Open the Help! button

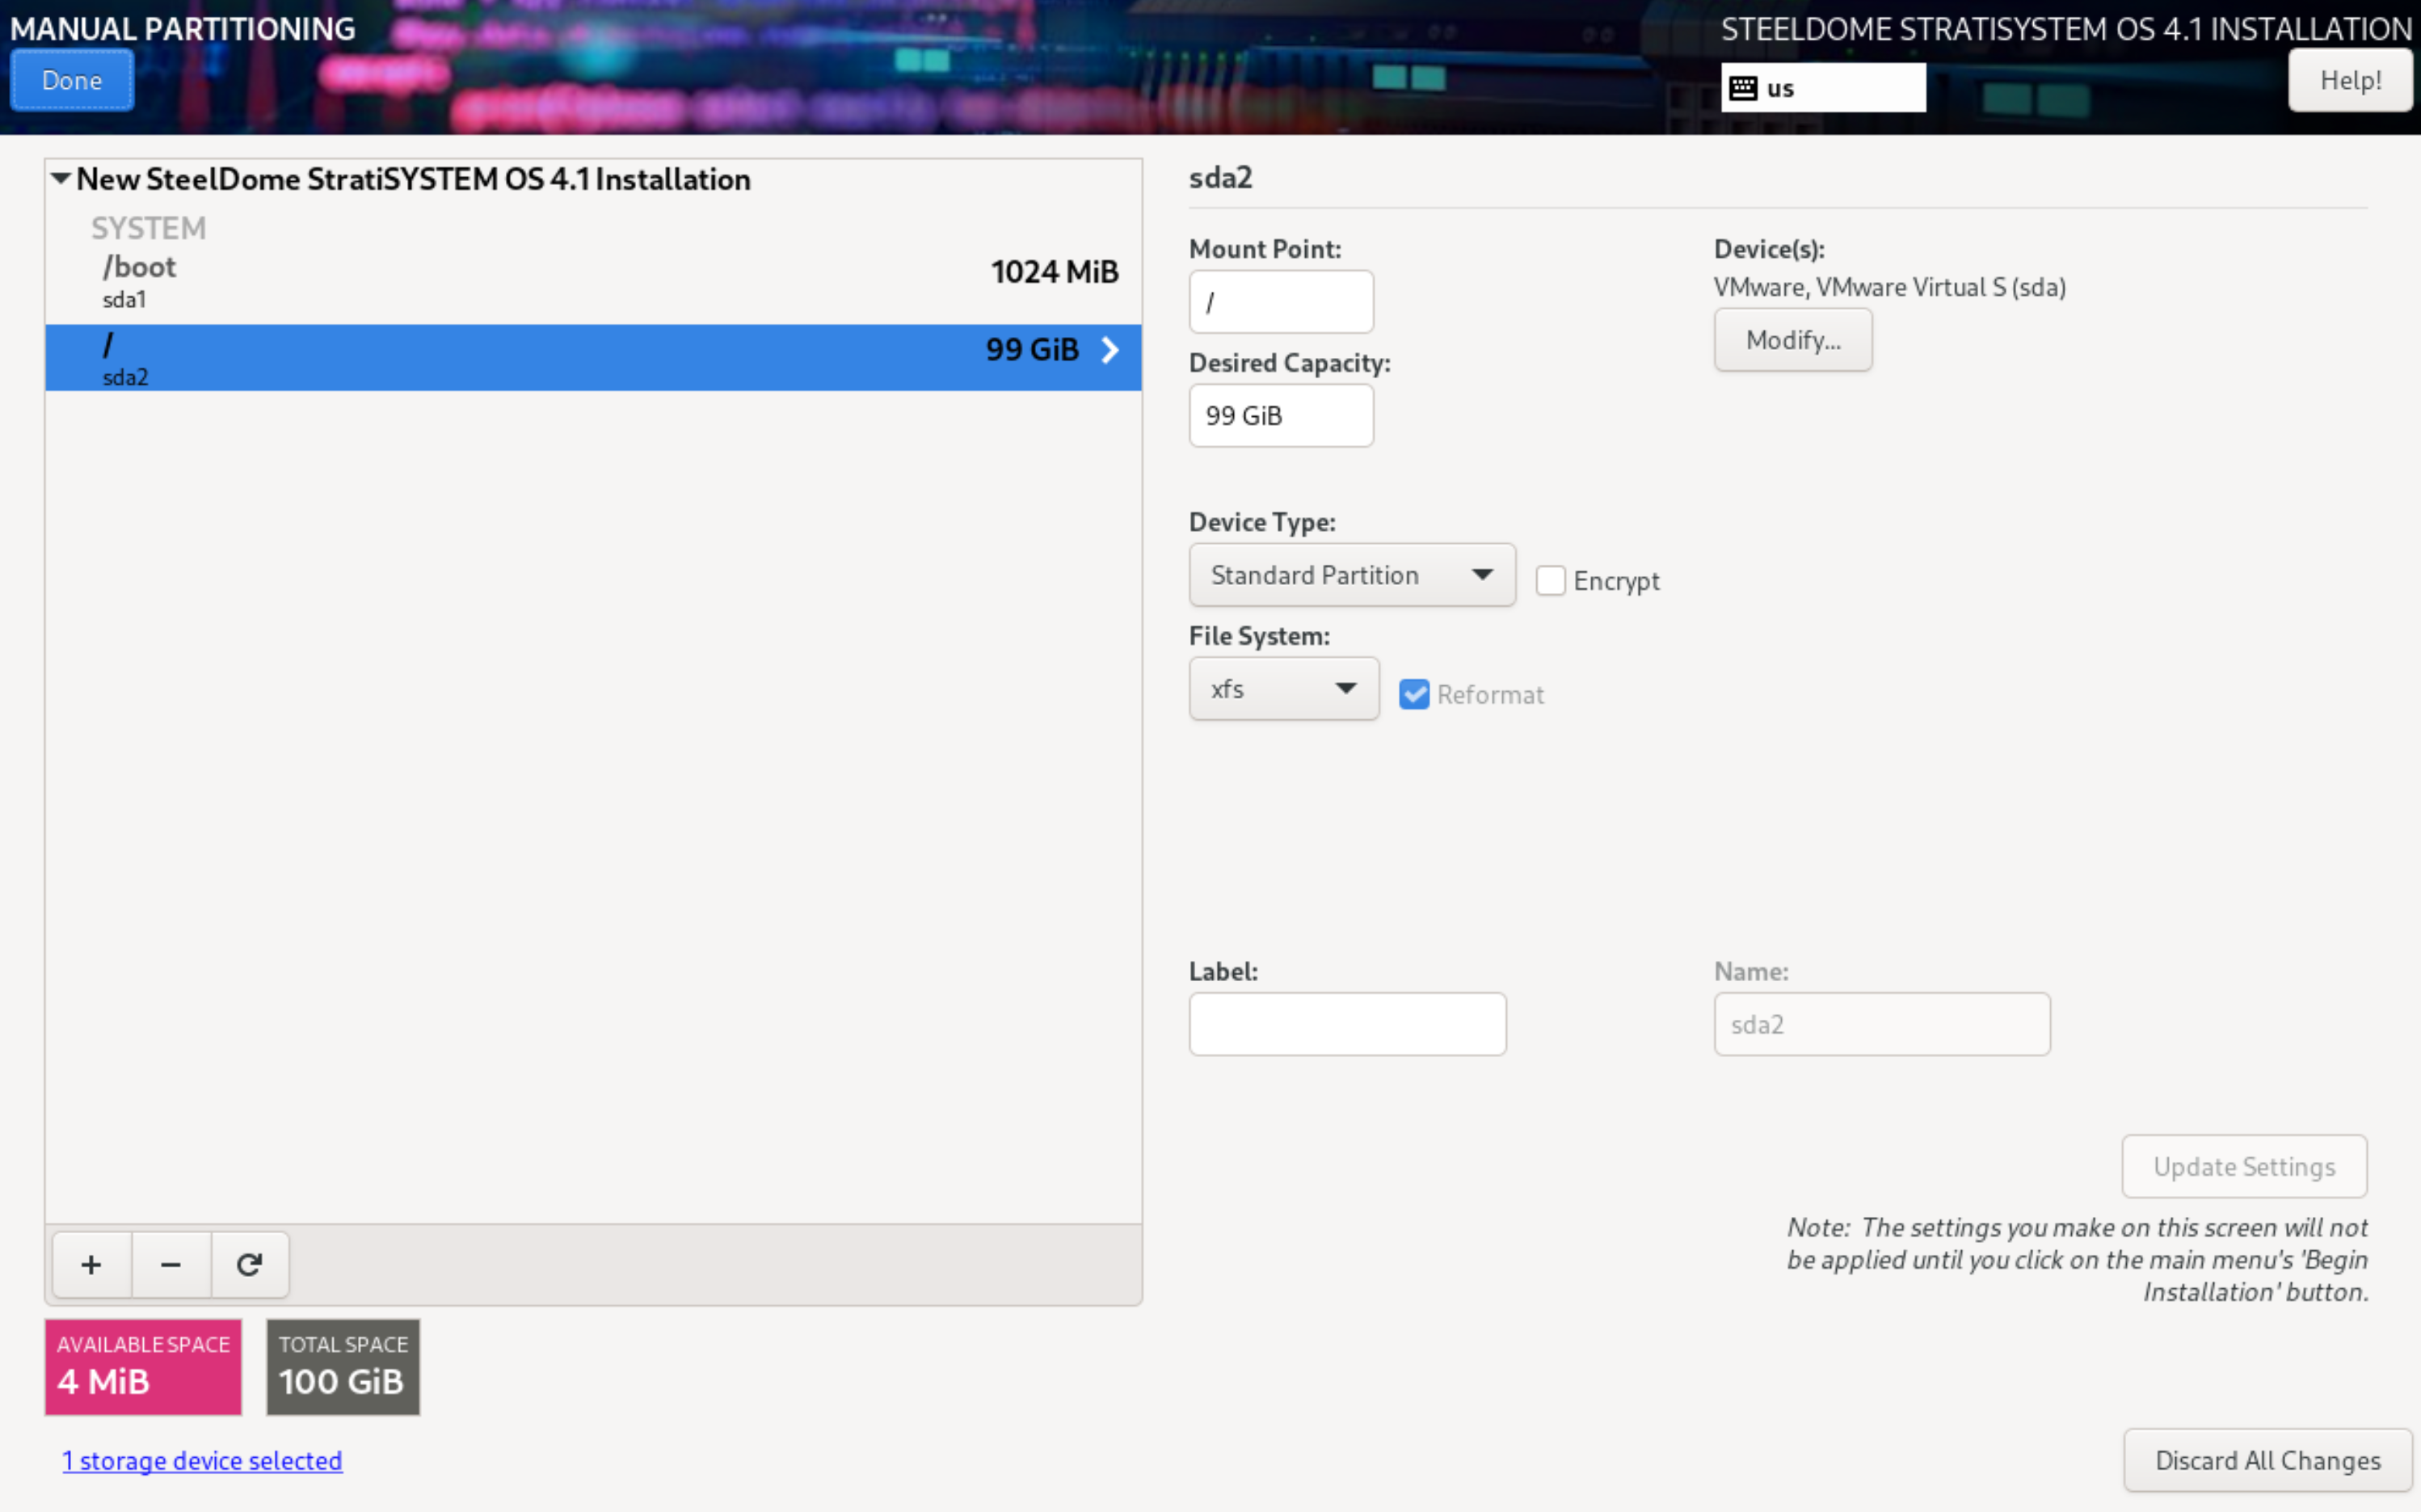coord(2350,81)
